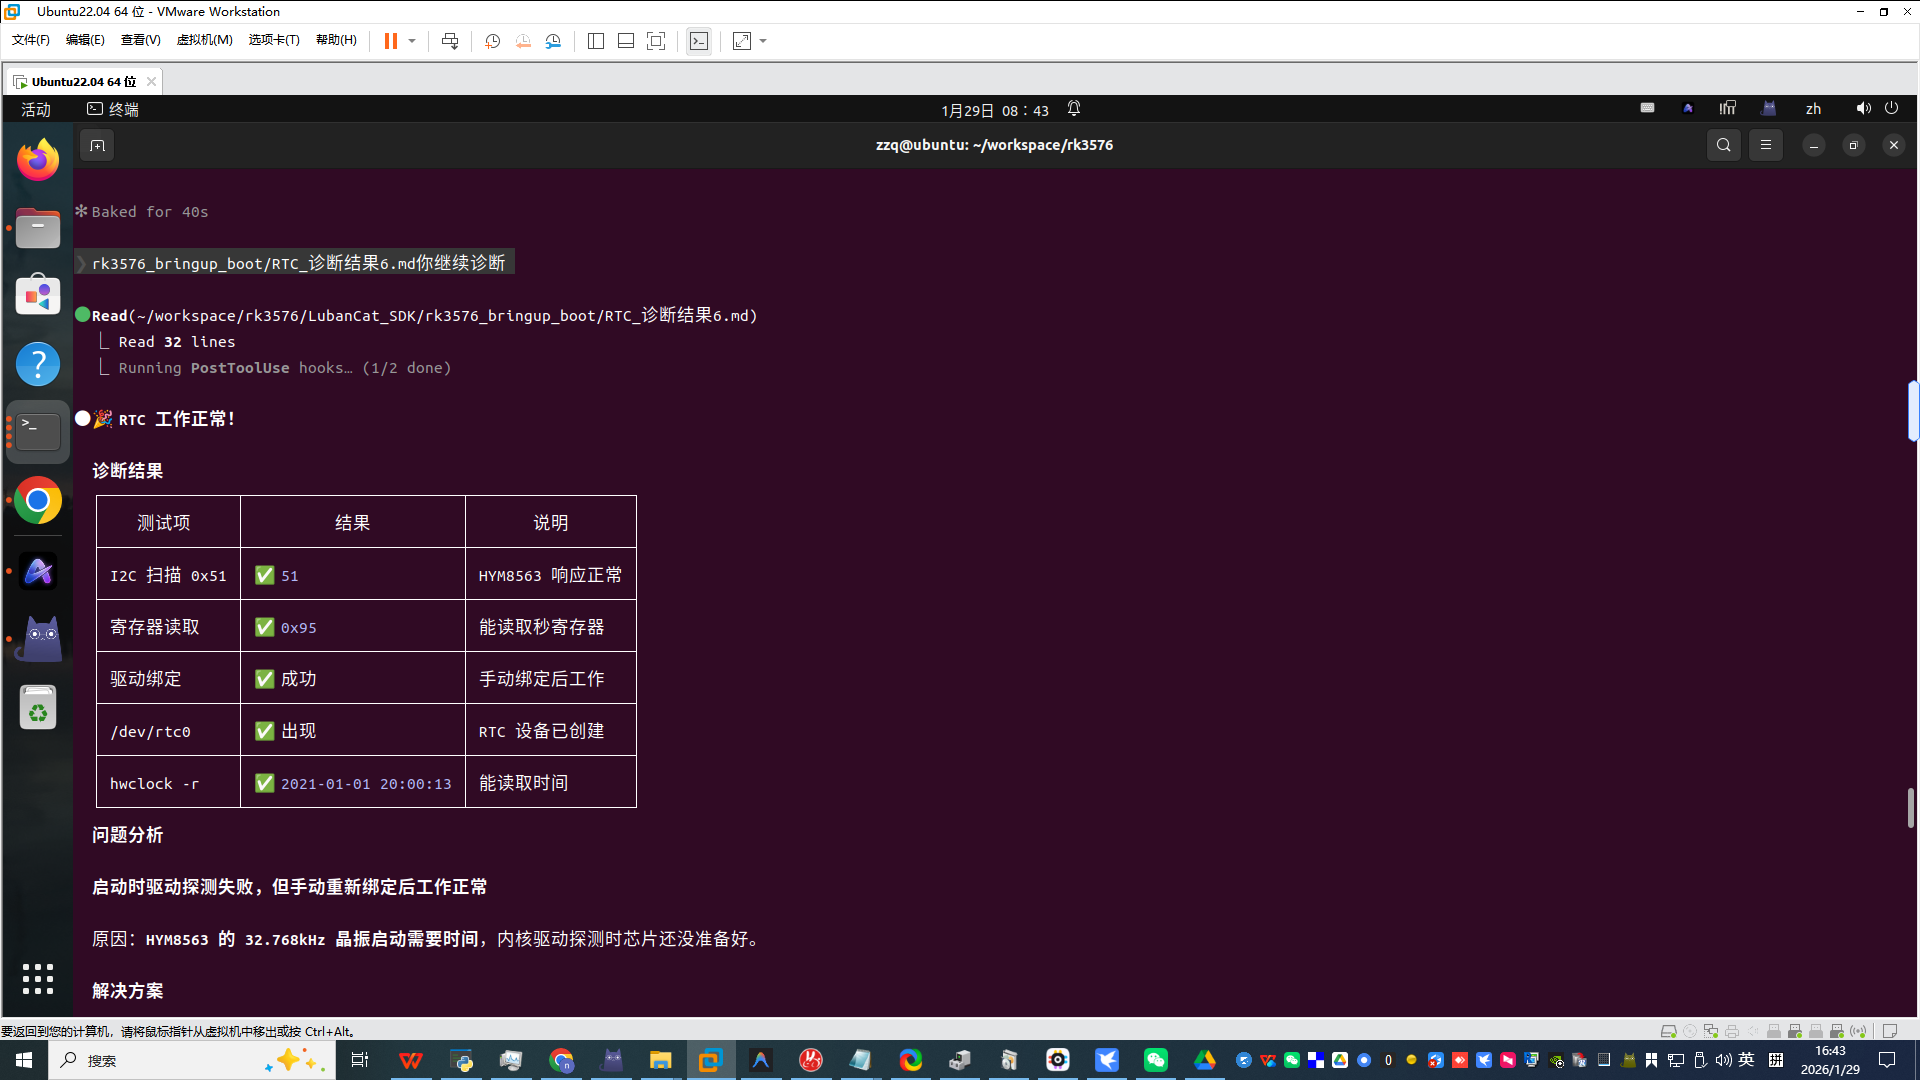Open Ubuntu Software center icon
The image size is (1920, 1080).
[38, 296]
